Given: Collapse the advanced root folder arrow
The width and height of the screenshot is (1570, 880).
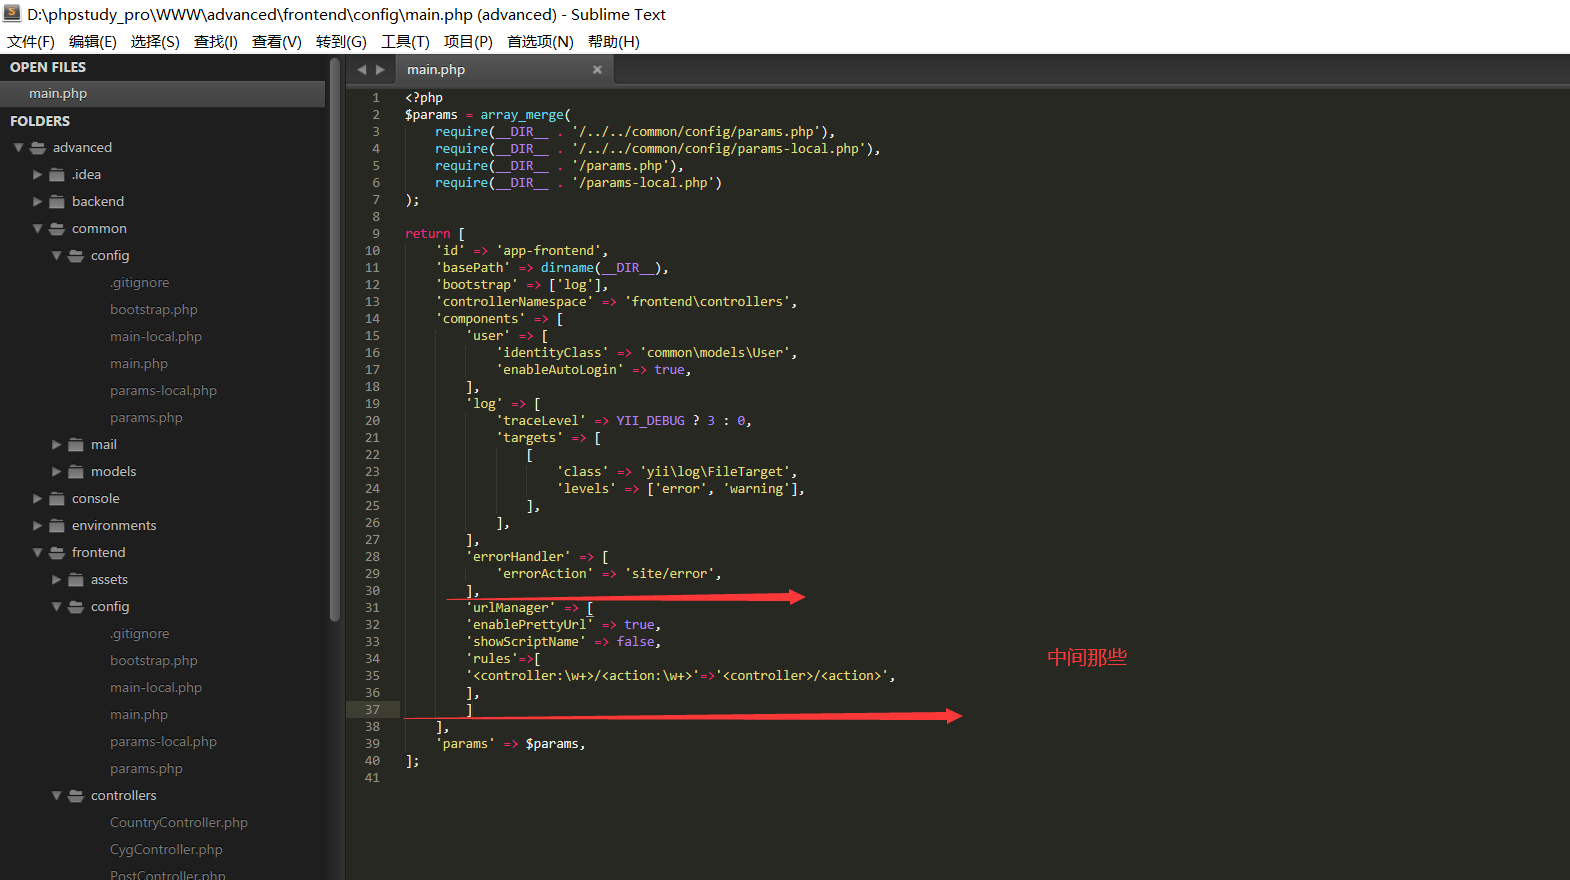Looking at the screenshot, I should [18, 147].
